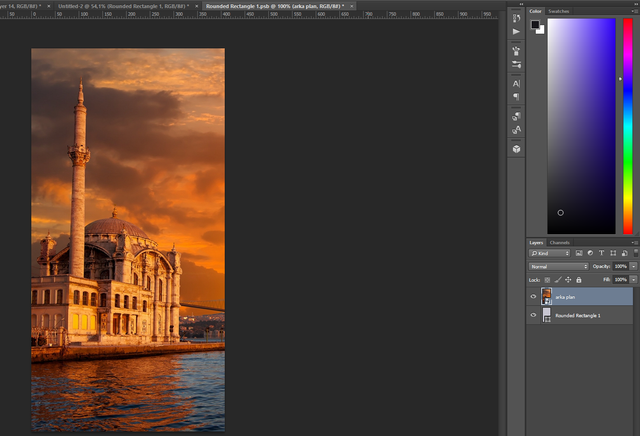Open the Paragraph panel icon

[516, 97]
